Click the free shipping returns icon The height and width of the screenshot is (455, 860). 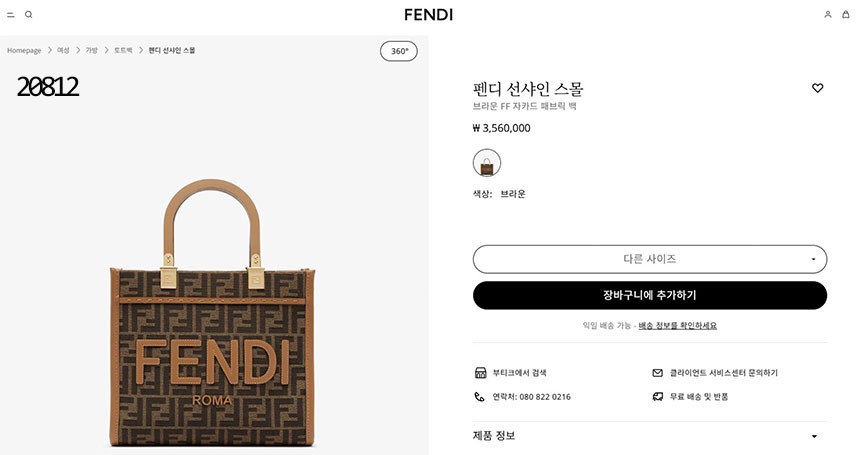[657, 397]
